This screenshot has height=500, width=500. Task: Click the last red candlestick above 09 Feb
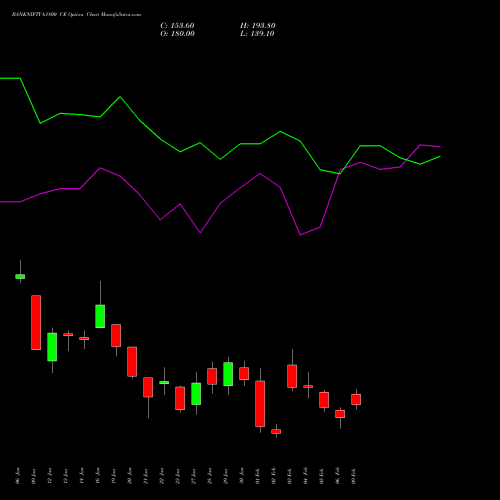coord(356,399)
